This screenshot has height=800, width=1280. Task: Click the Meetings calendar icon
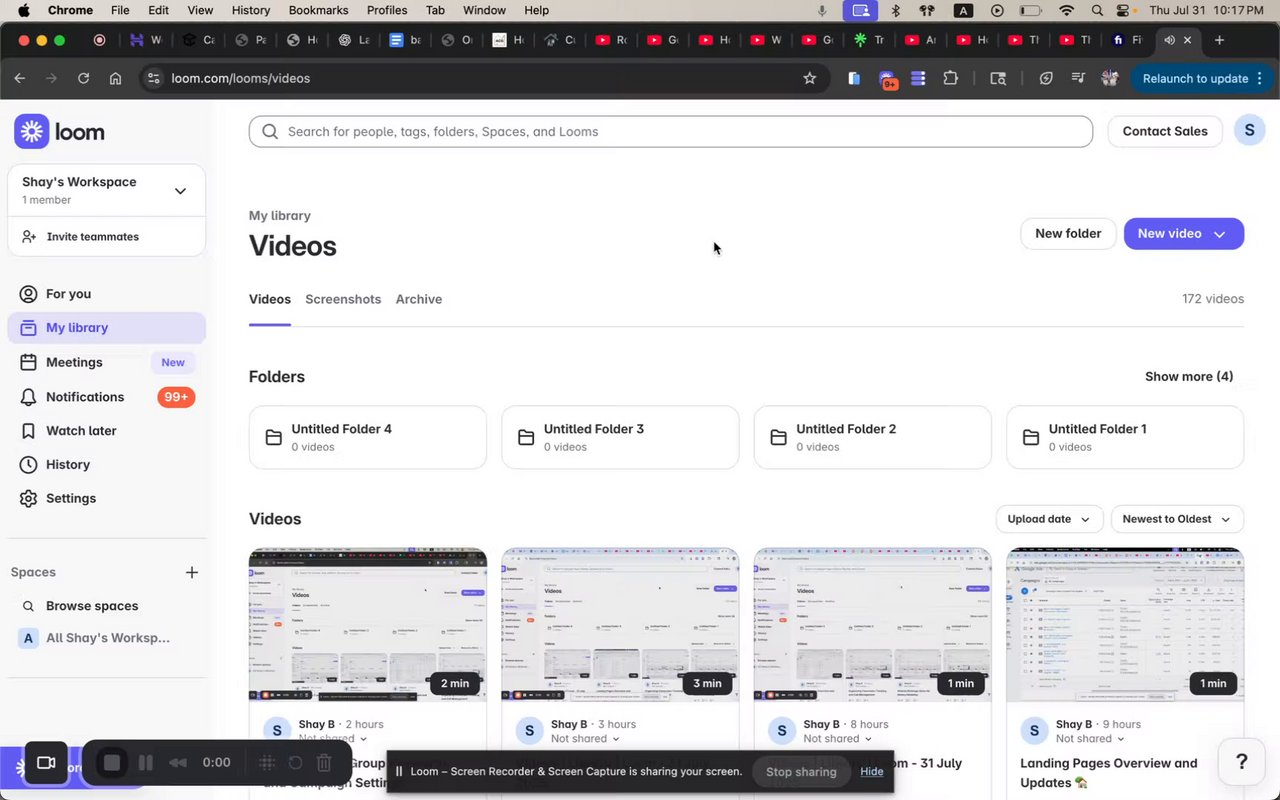28,362
